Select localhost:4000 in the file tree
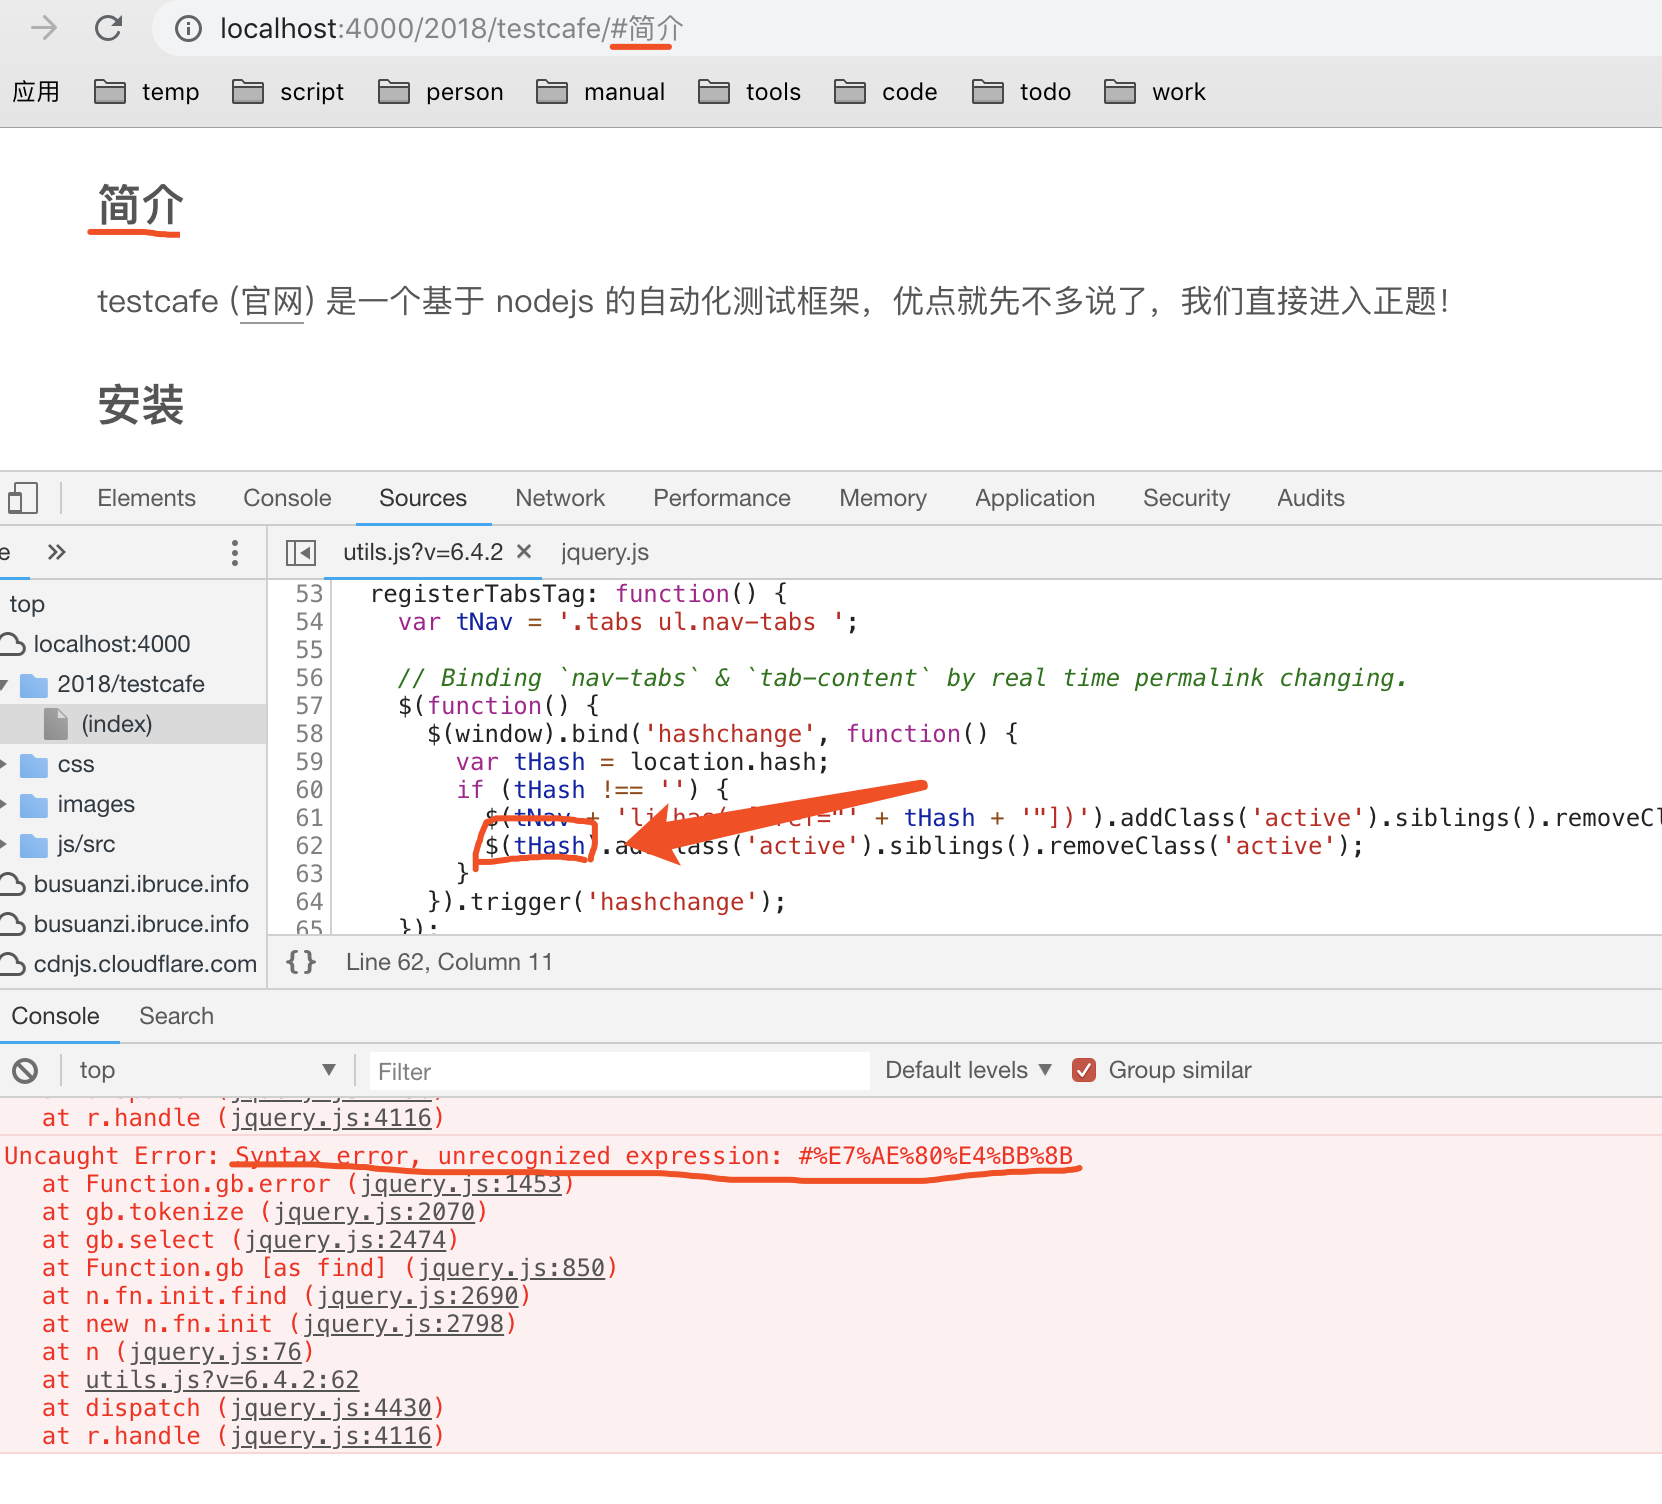Image resolution: width=1662 pixels, height=1504 pixels. (112, 644)
